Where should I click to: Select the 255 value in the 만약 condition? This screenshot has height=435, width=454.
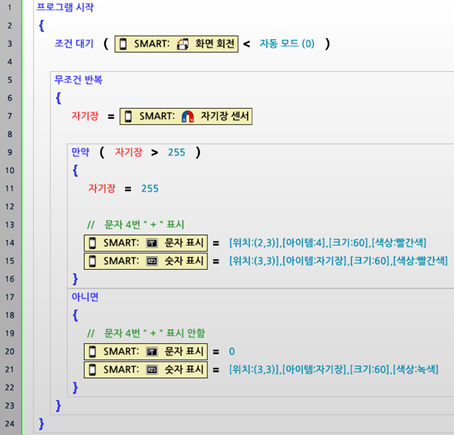pyautogui.click(x=176, y=152)
